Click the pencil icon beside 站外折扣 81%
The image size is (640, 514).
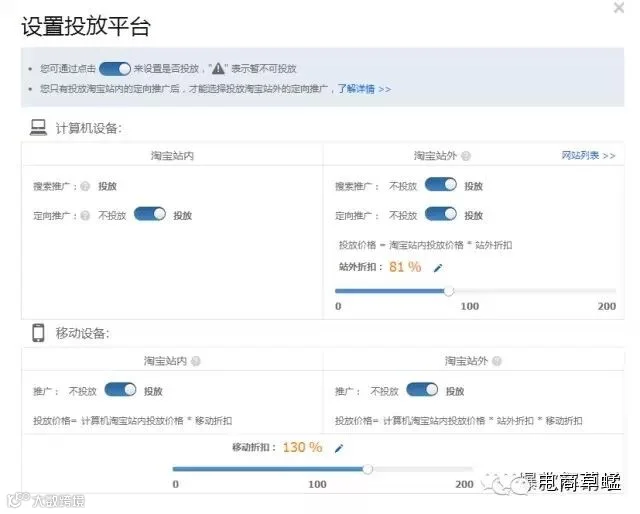[x=438, y=268]
